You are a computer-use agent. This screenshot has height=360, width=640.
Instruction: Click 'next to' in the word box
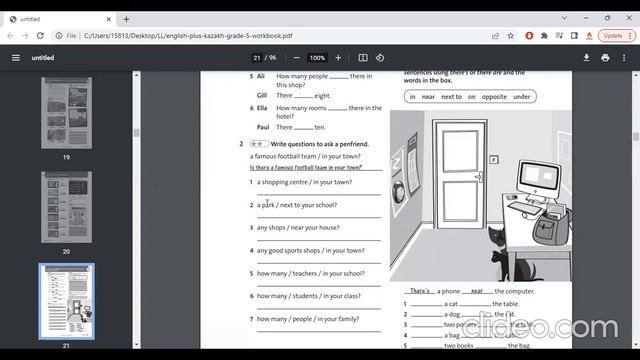click(x=451, y=97)
